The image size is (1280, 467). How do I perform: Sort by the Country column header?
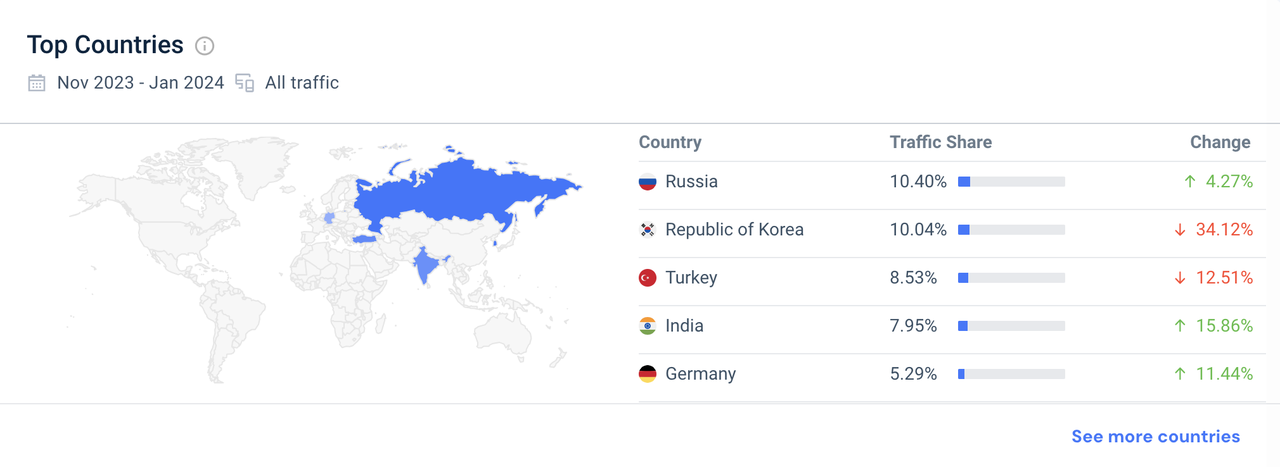(670, 142)
